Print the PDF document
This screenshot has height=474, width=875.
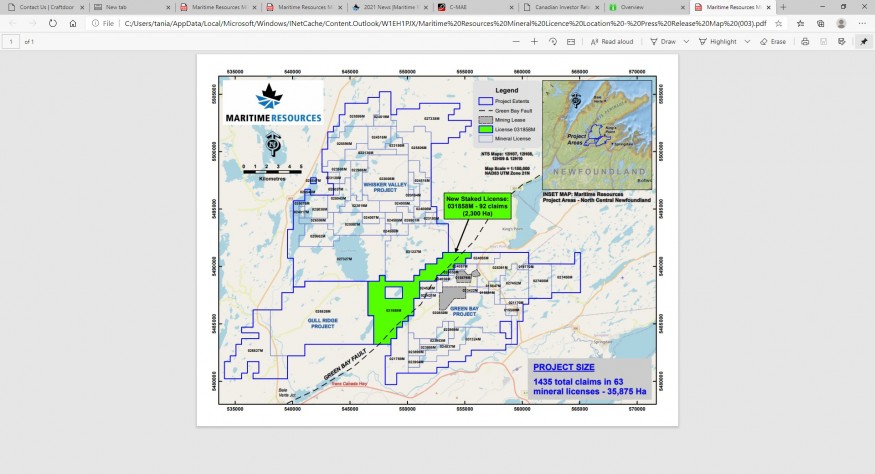[805, 41]
